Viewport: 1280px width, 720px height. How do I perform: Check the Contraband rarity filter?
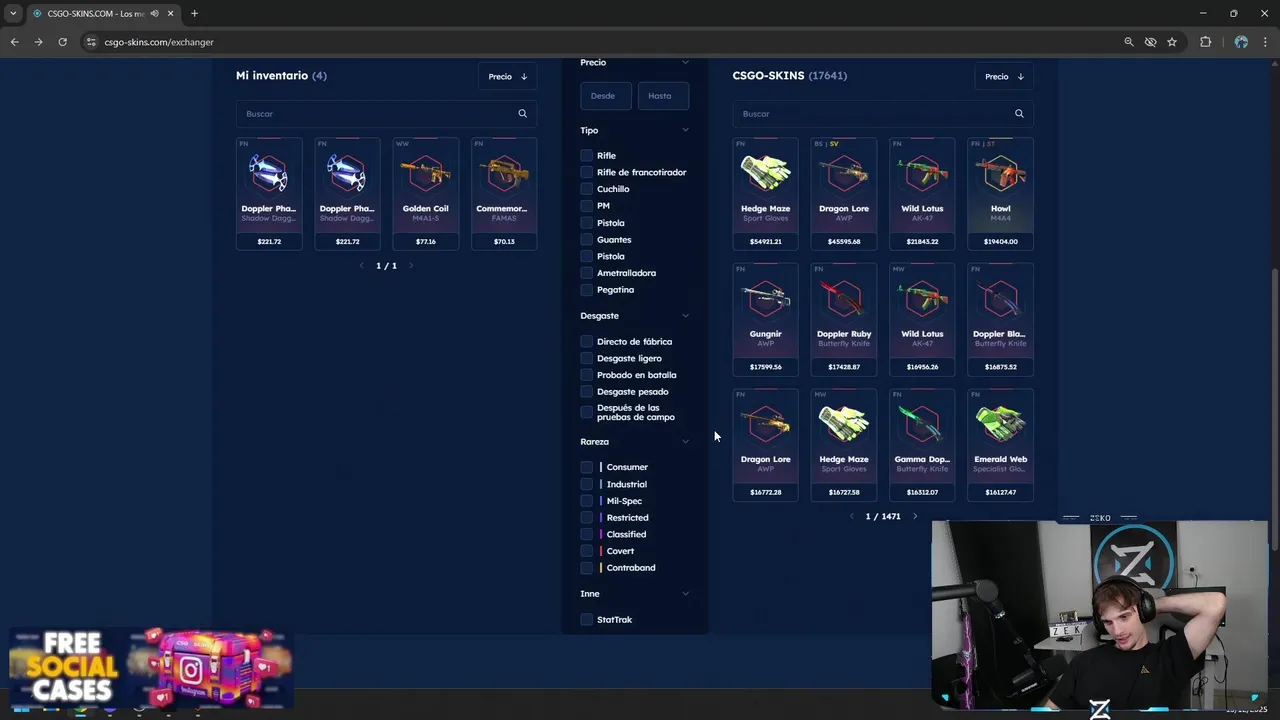(x=587, y=567)
